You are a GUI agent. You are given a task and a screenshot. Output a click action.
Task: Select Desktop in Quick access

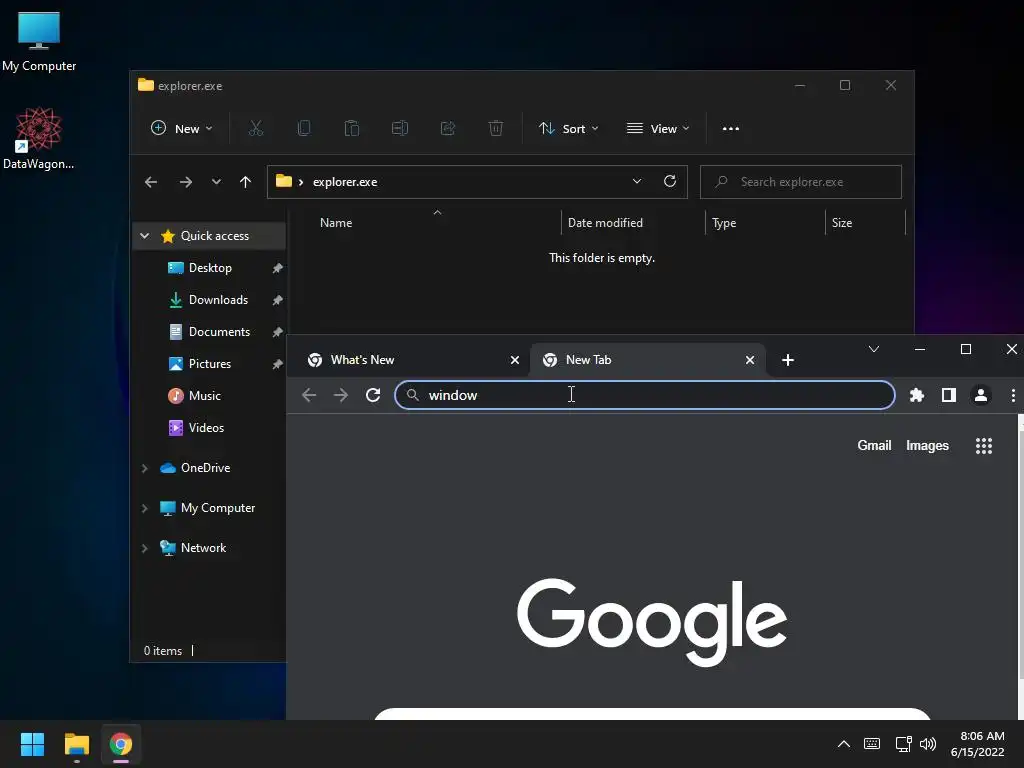click(210, 268)
